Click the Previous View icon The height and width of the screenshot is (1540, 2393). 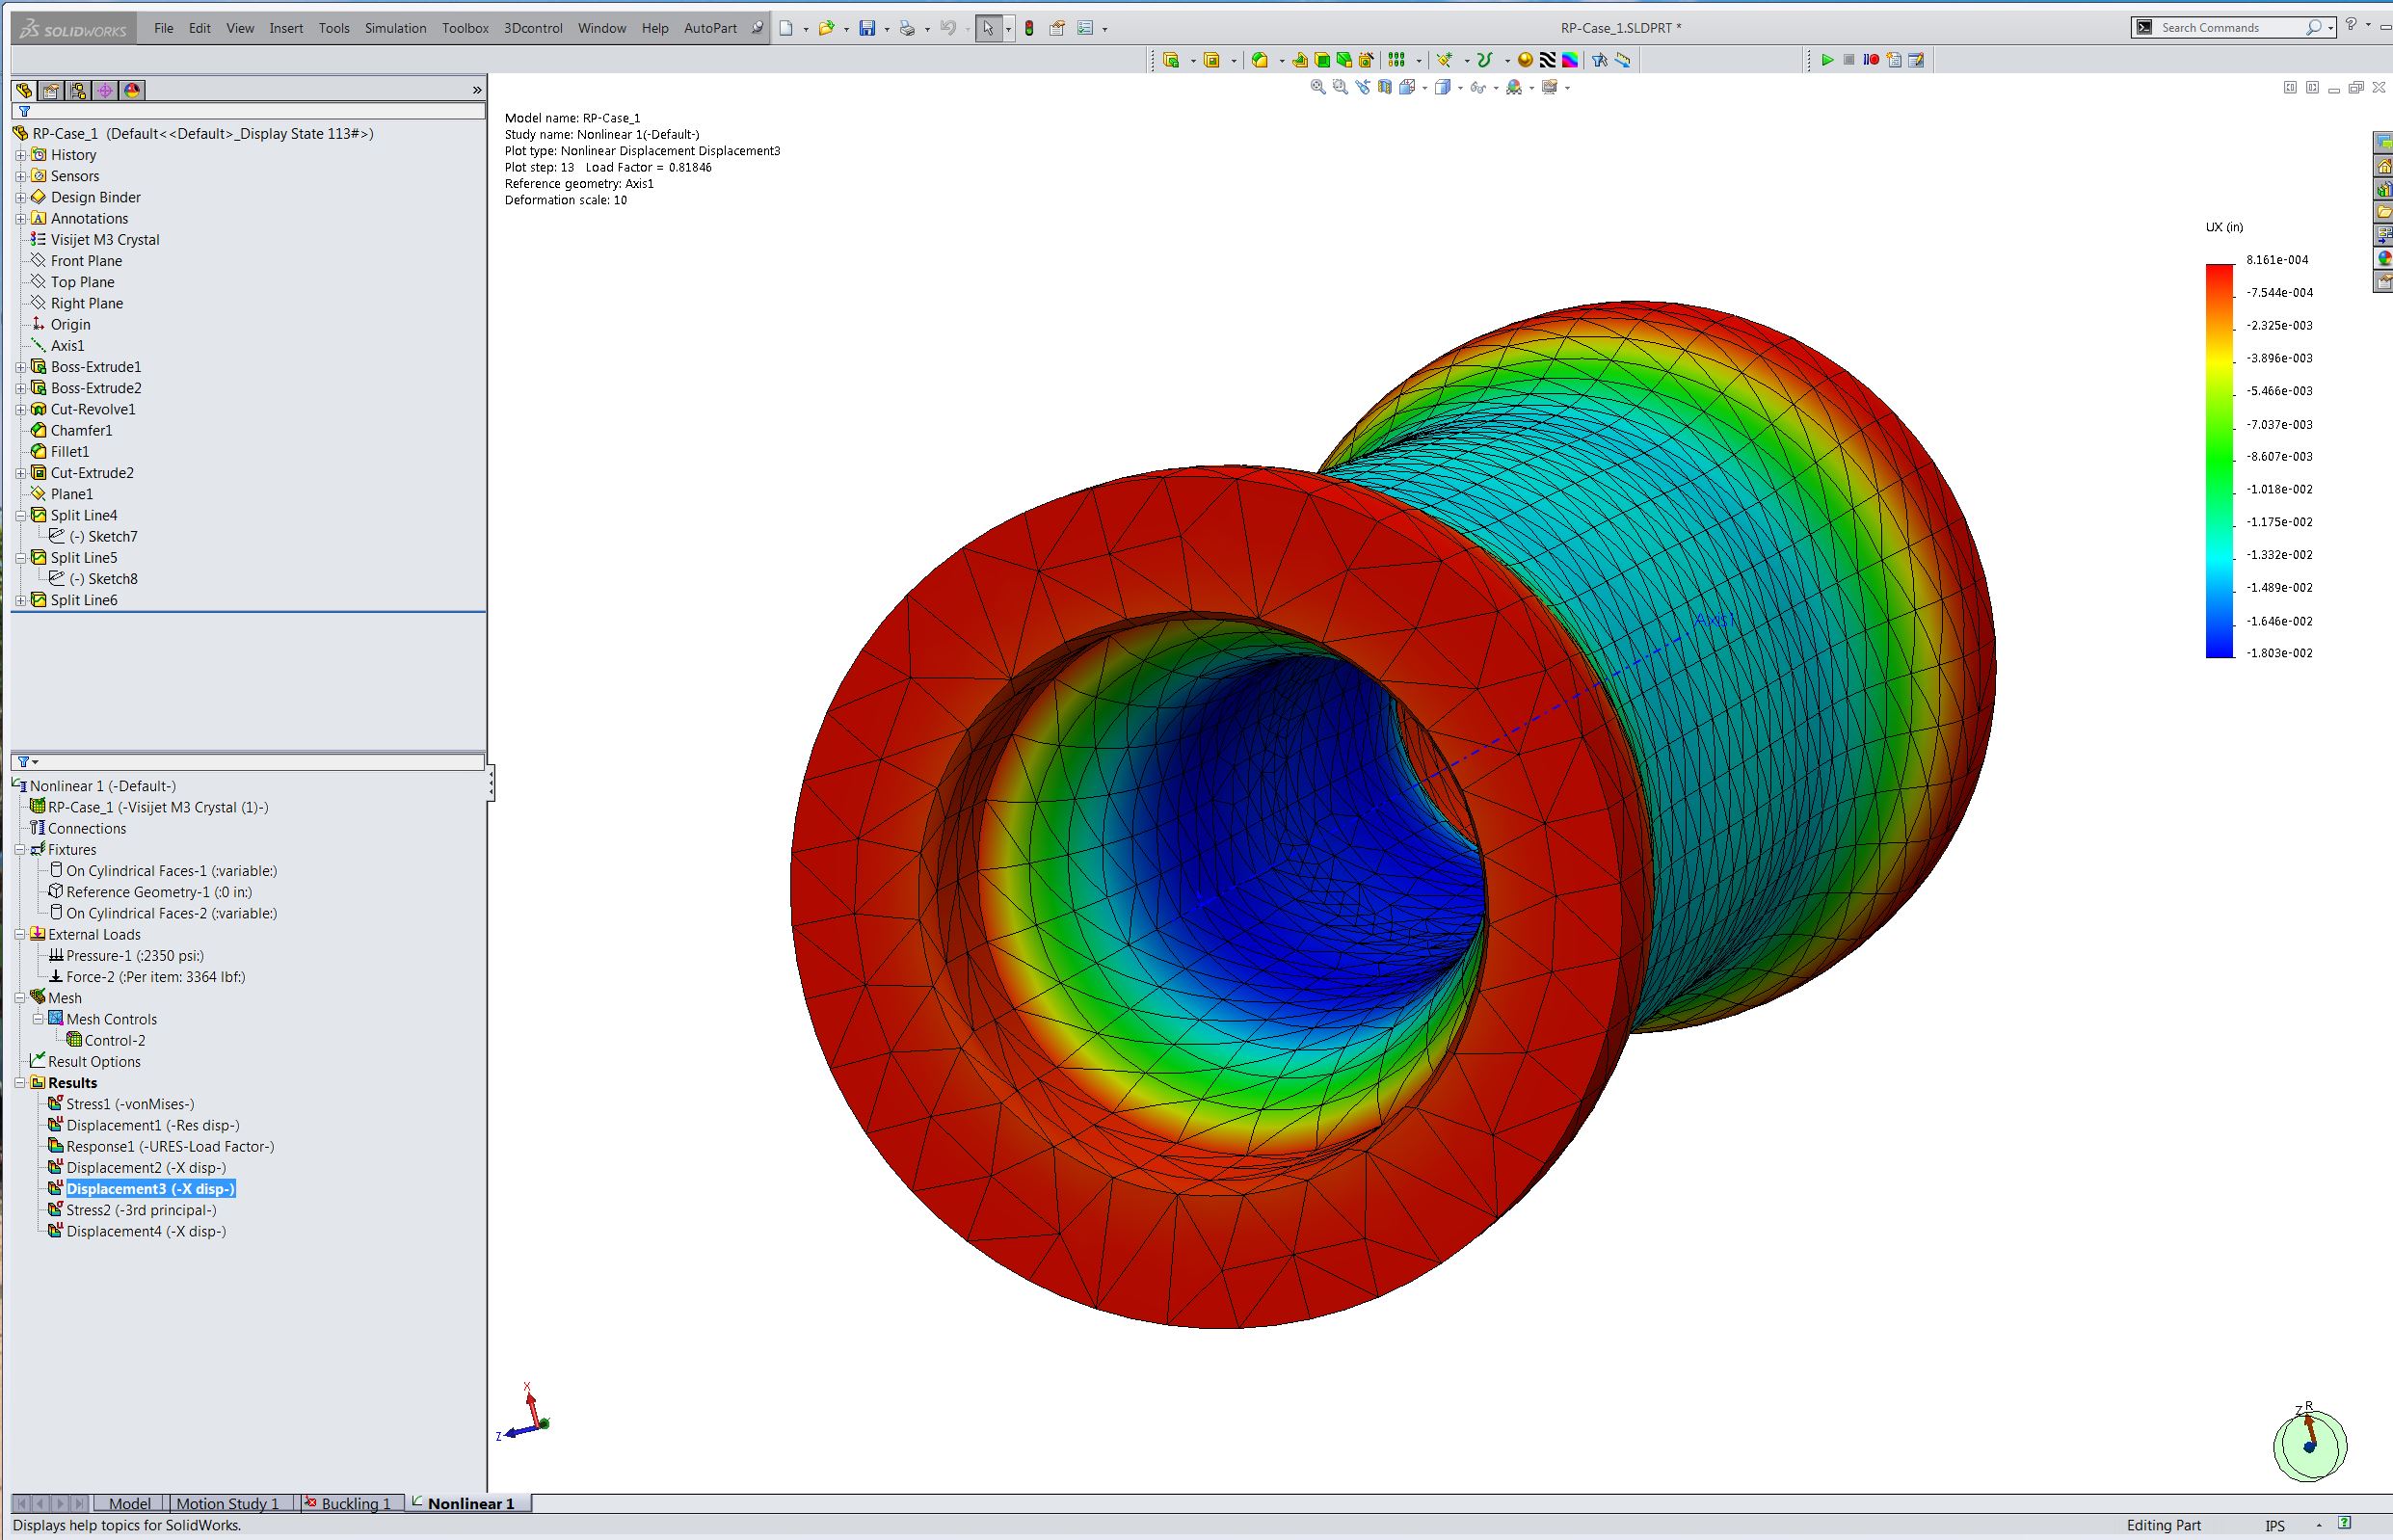point(1363,88)
